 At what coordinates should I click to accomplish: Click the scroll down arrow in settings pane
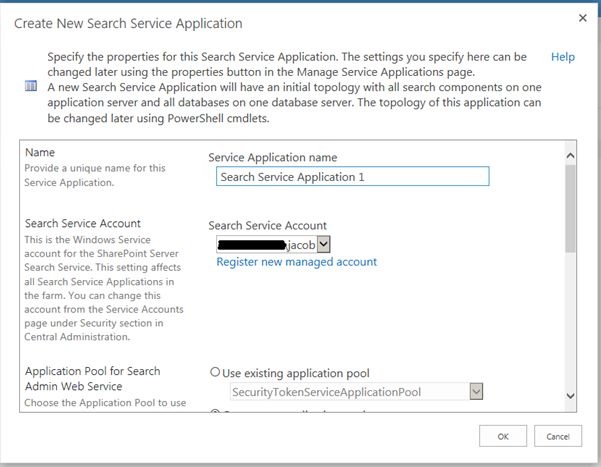(570, 396)
